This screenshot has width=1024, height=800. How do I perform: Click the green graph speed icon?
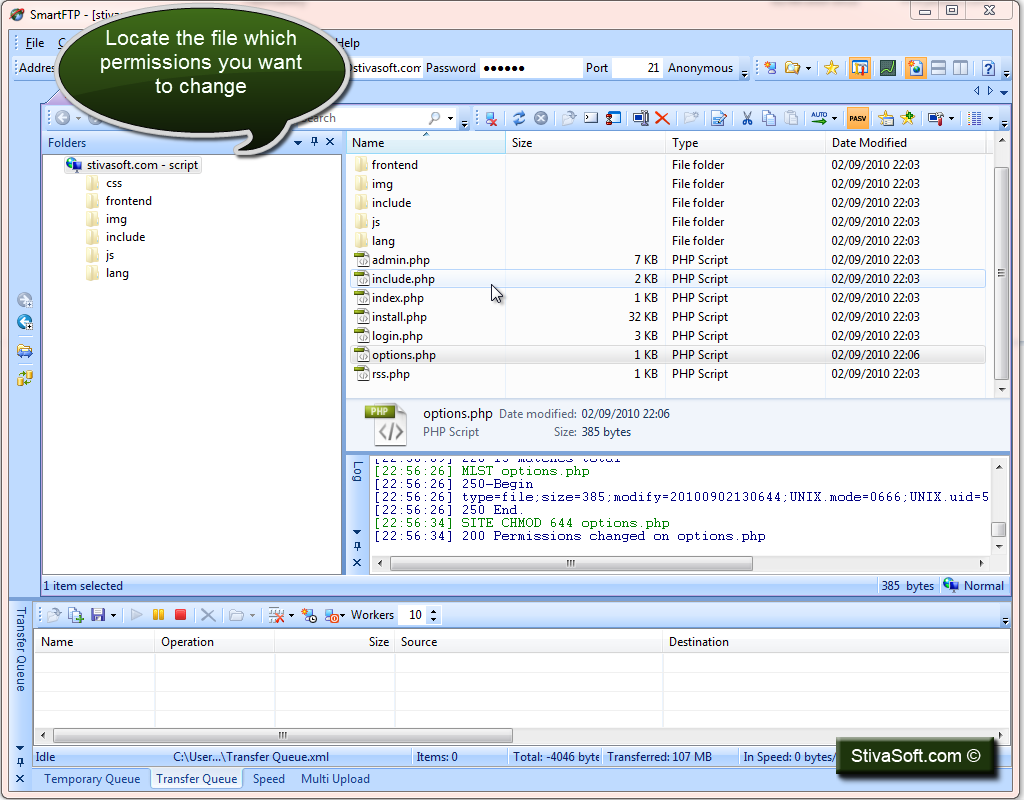coord(888,68)
